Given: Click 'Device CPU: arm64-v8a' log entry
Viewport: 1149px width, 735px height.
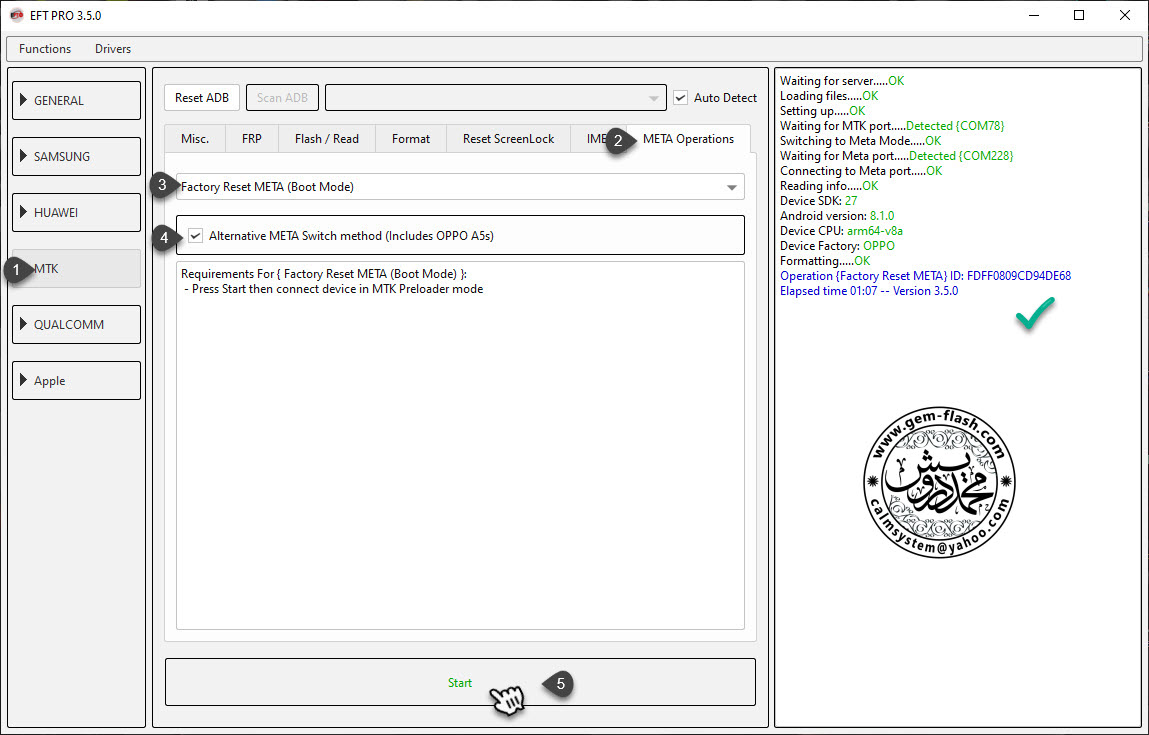Looking at the screenshot, I should pos(841,231).
